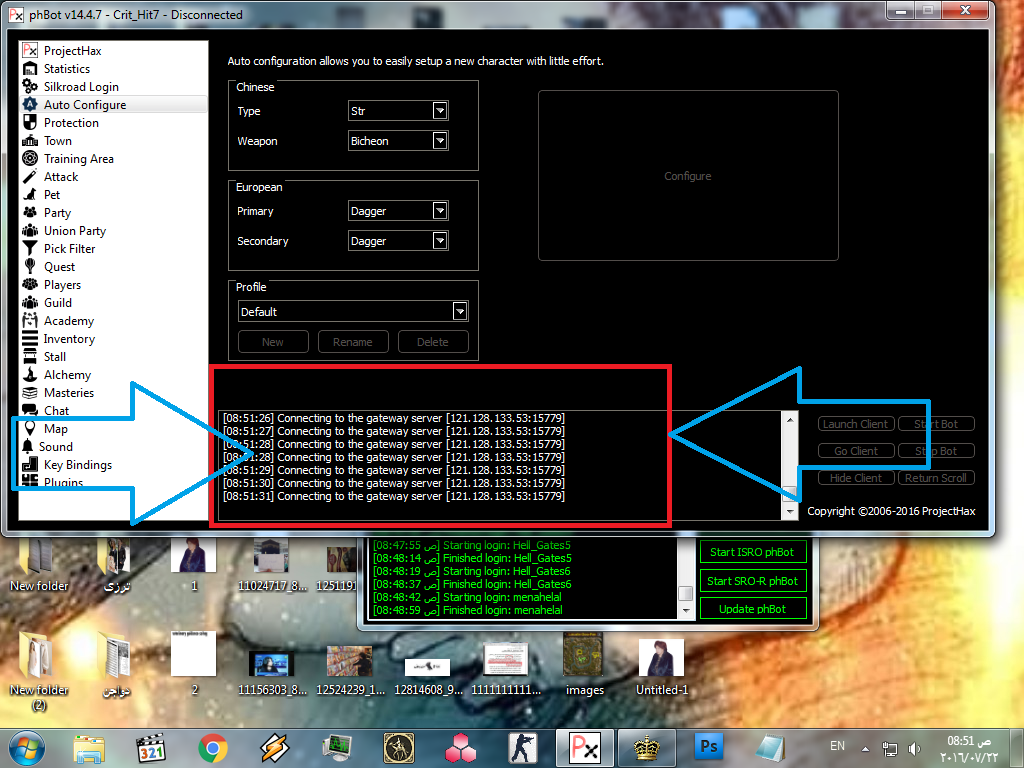This screenshot has width=1024, height=768.
Task: Click the Protection shield icon
Action: click(30, 122)
